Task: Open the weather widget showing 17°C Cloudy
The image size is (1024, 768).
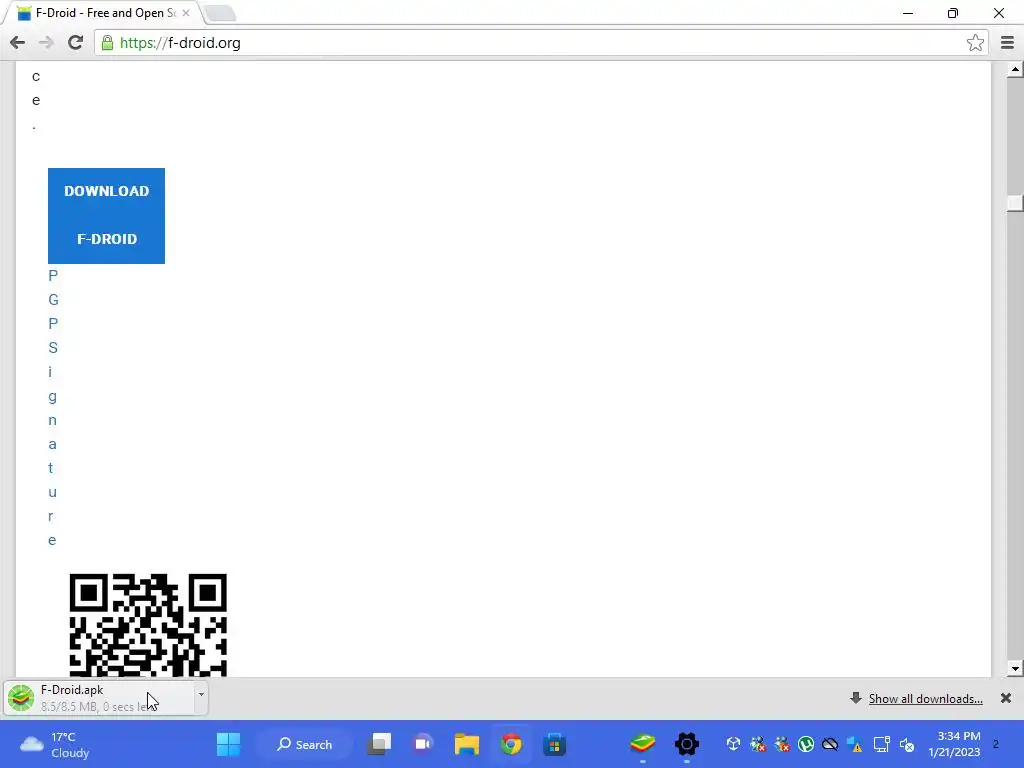Action: tap(55, 744)
